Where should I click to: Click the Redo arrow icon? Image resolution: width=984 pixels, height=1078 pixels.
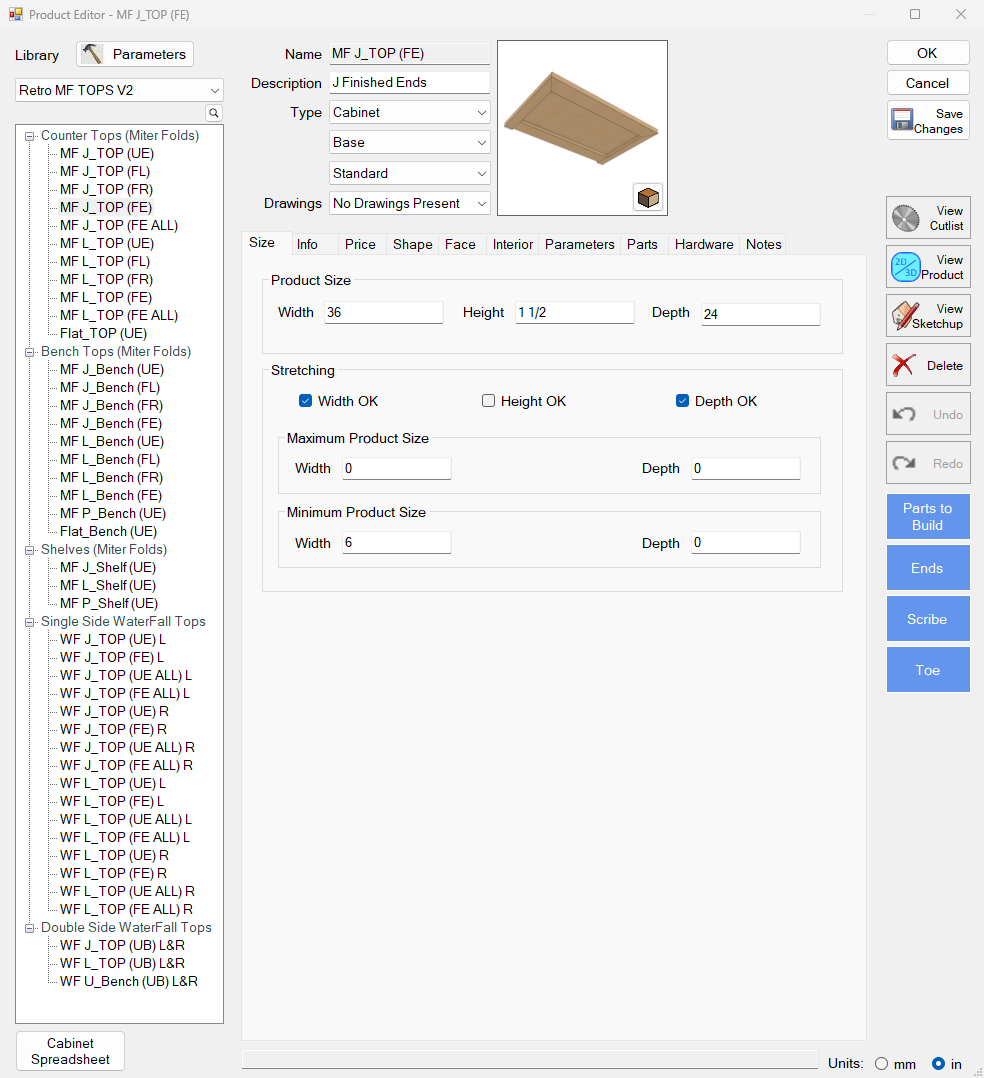(903, 462)
